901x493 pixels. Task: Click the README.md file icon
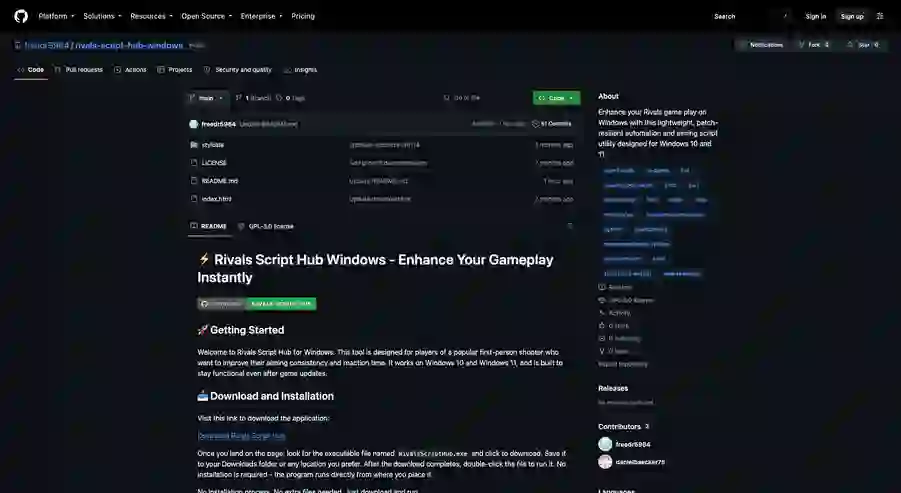(194, 180)
